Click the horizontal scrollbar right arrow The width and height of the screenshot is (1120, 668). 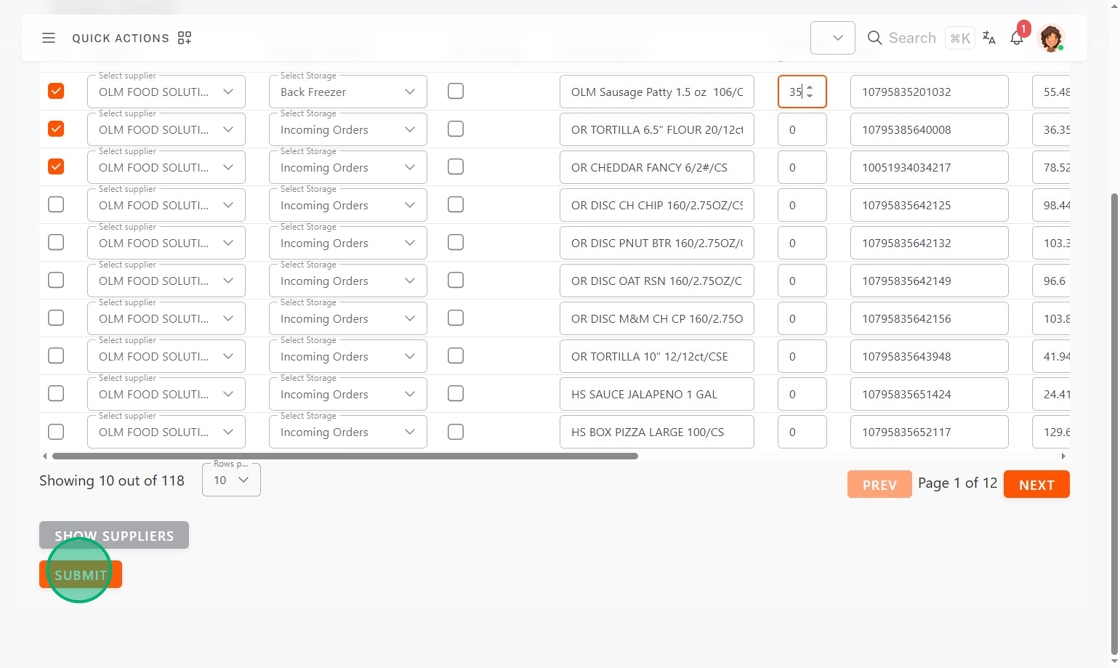pos(1063,456)
